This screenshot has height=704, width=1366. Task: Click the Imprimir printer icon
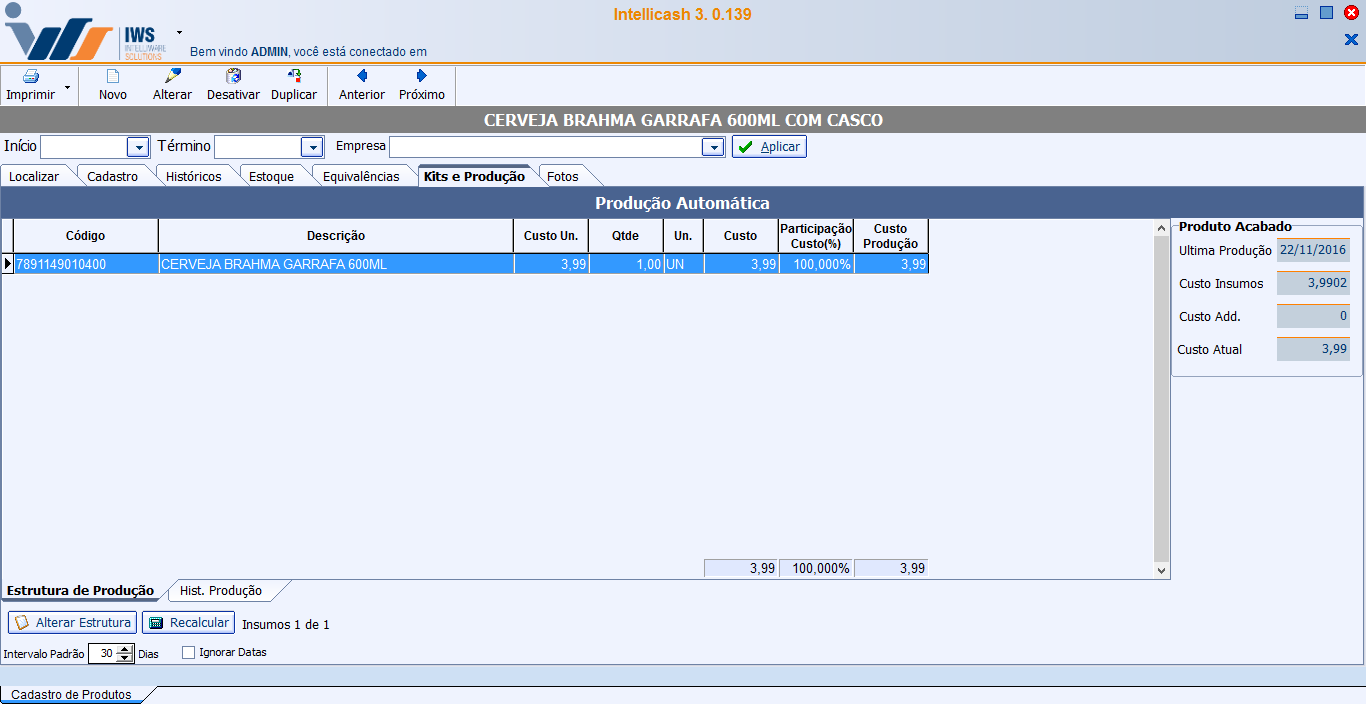coord(30,76)
